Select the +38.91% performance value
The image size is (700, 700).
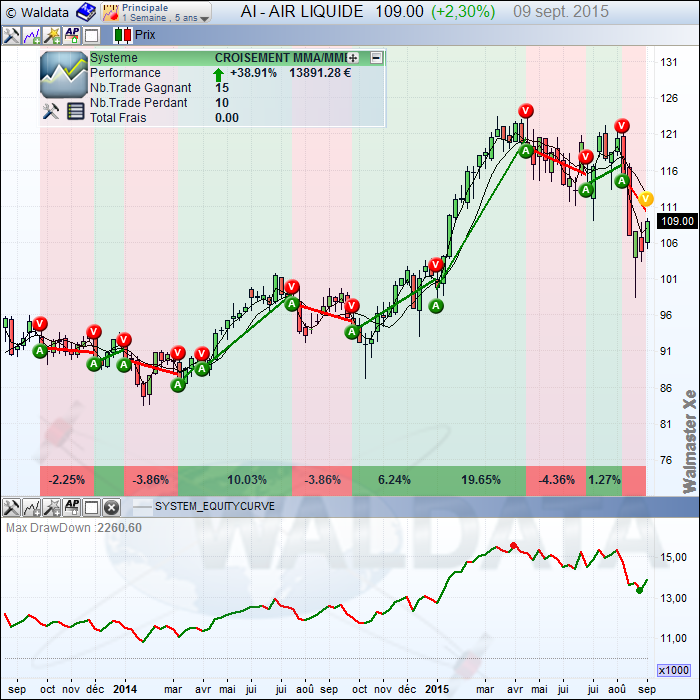pyautogui.click(x=253, y=73)
